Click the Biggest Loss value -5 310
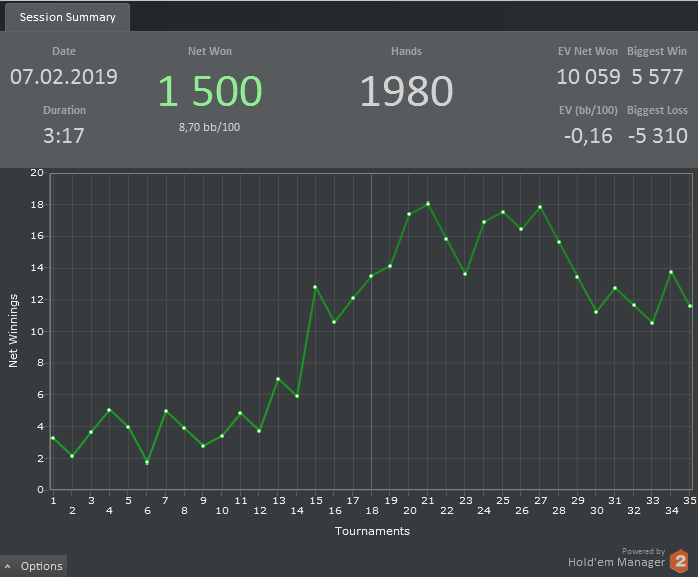The image size is (698, 577). tap(657, 136)
